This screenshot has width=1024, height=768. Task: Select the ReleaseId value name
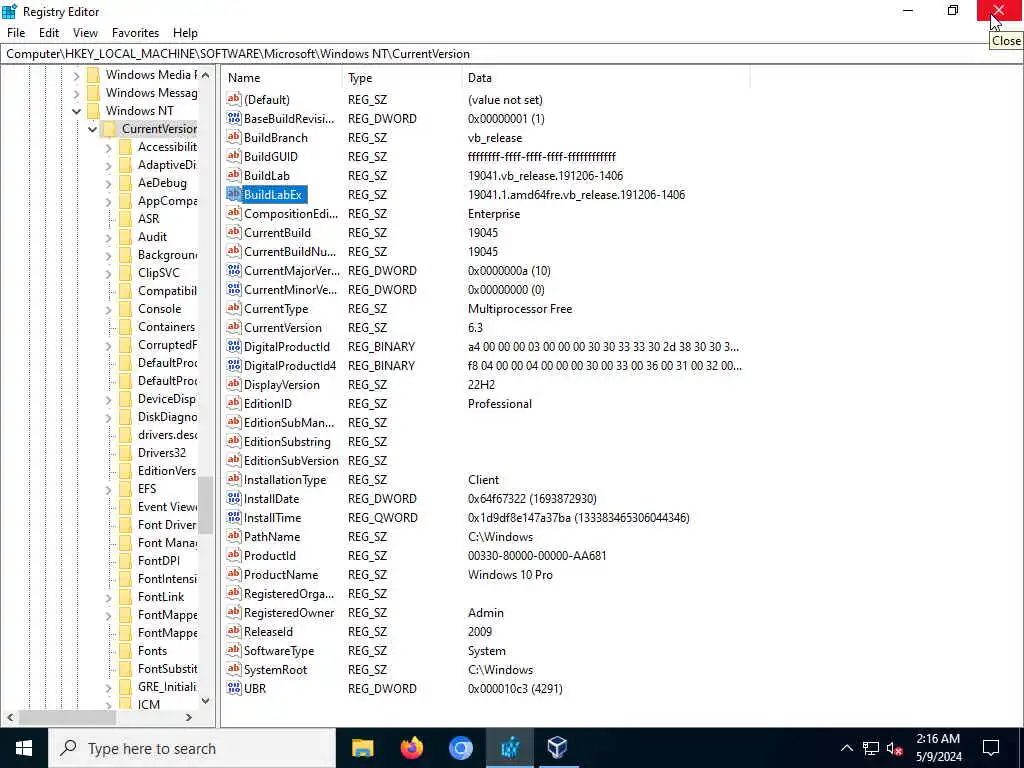click(268, 632)
